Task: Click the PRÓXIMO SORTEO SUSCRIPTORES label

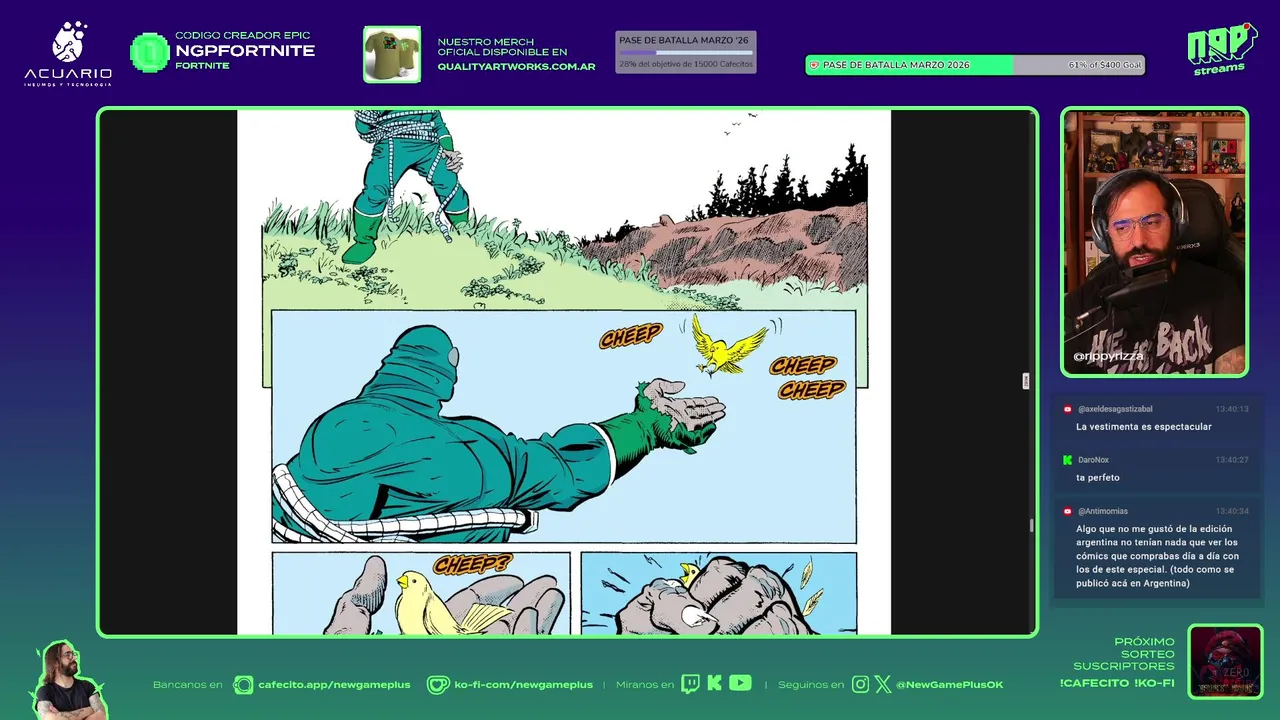Action: pyautogui.click(x=1124, y=654)
